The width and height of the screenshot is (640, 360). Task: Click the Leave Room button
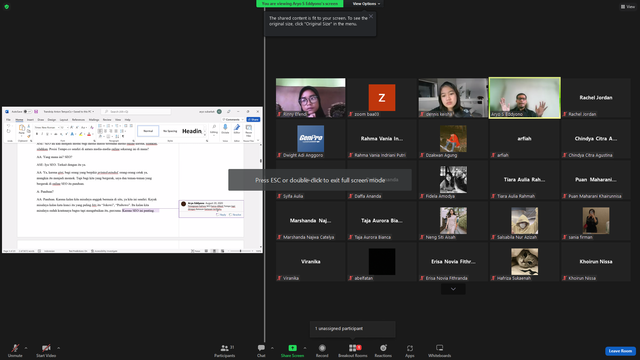pyautogui.click(x=620, y=351)
